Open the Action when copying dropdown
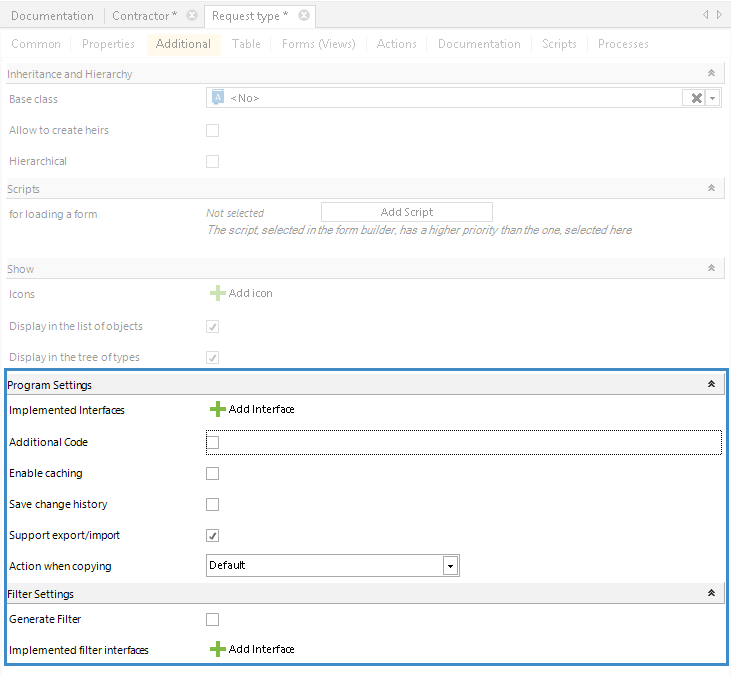 pyautogui.click(x=451, y=566)
